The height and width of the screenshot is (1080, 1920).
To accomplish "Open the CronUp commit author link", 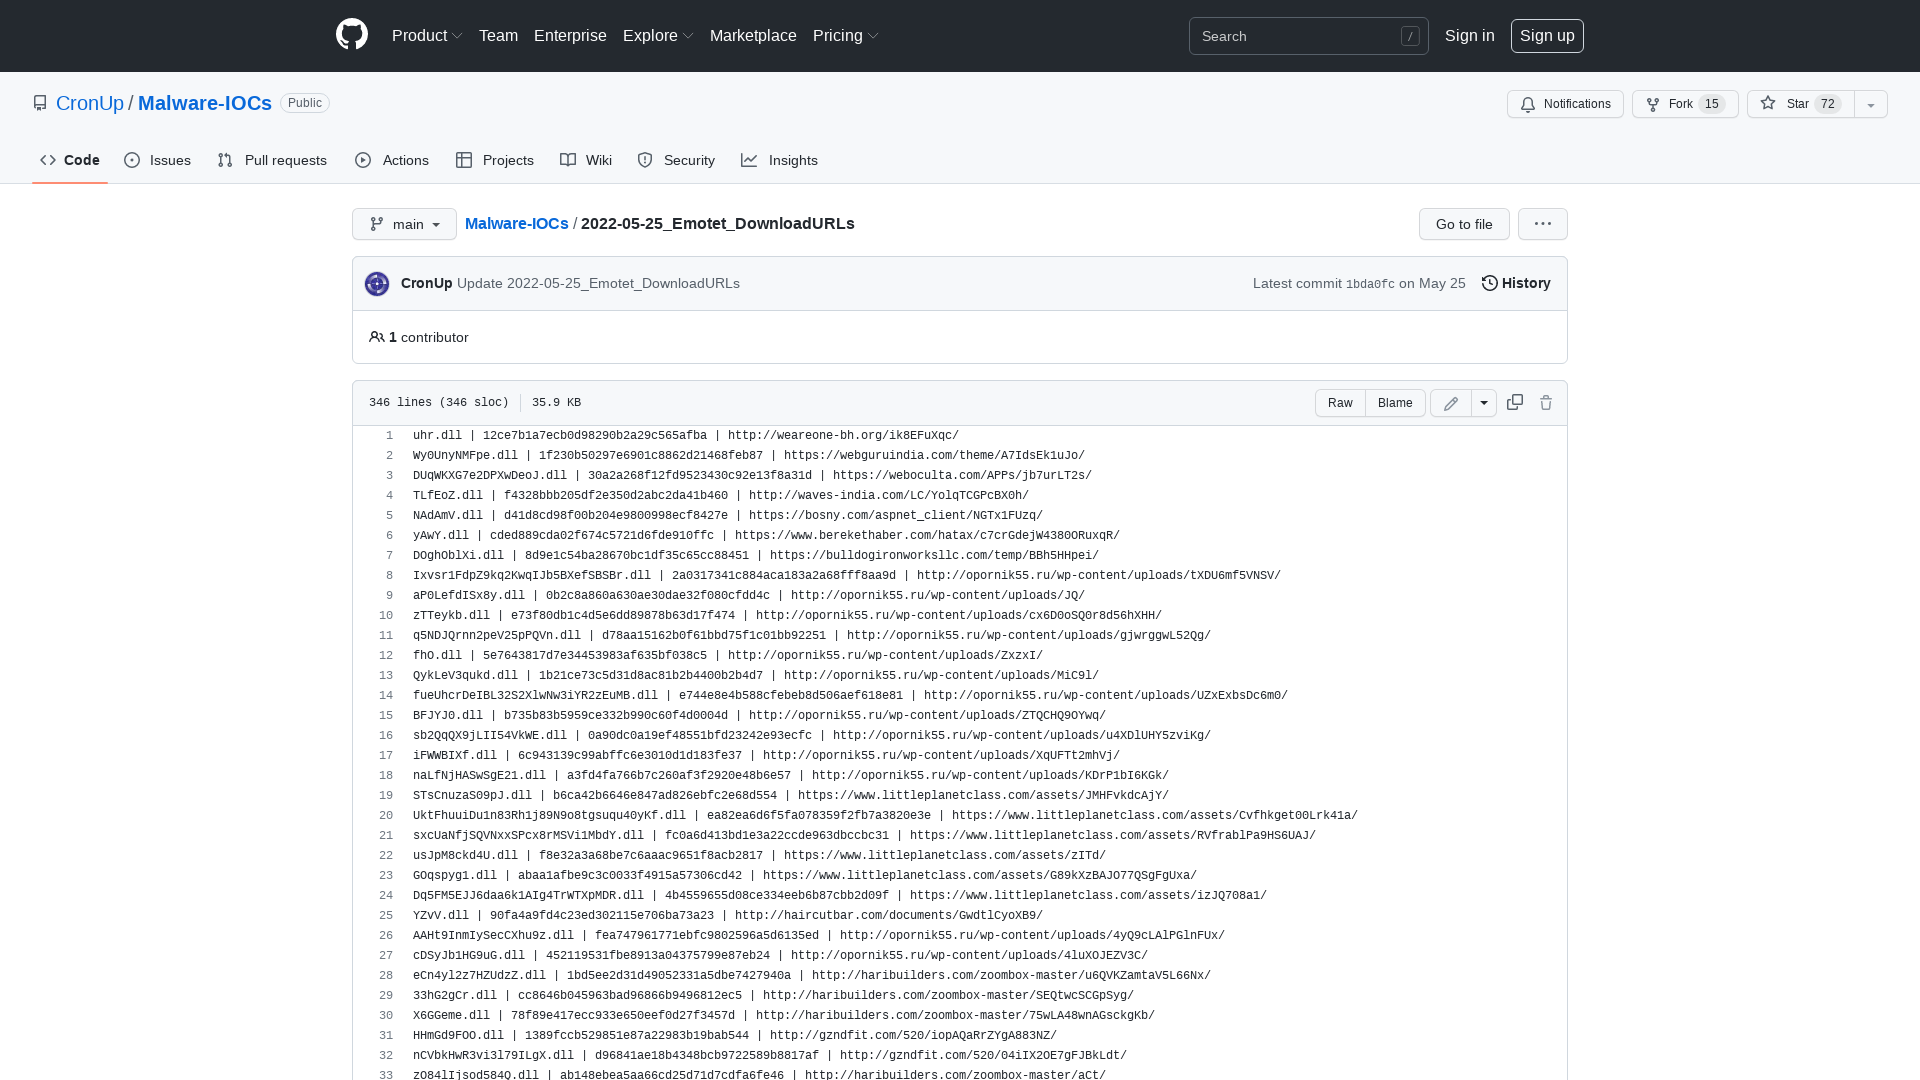I will tap(427, 283).
